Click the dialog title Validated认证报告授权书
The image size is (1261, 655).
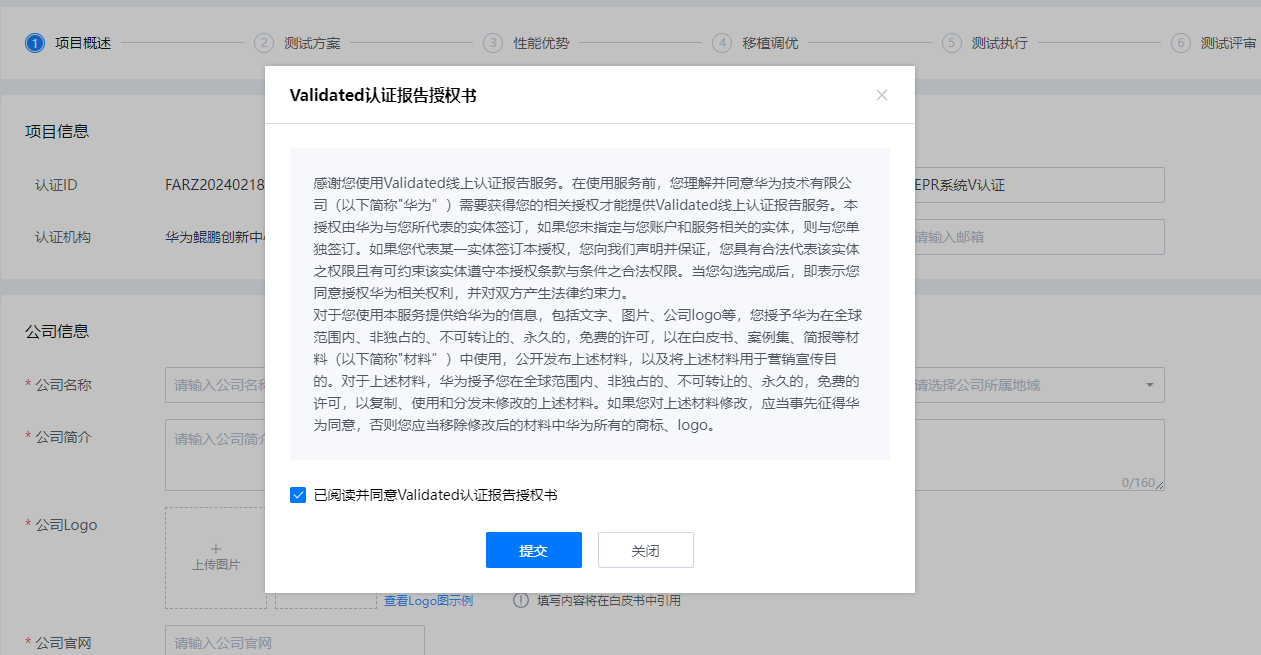click(383, 96)
